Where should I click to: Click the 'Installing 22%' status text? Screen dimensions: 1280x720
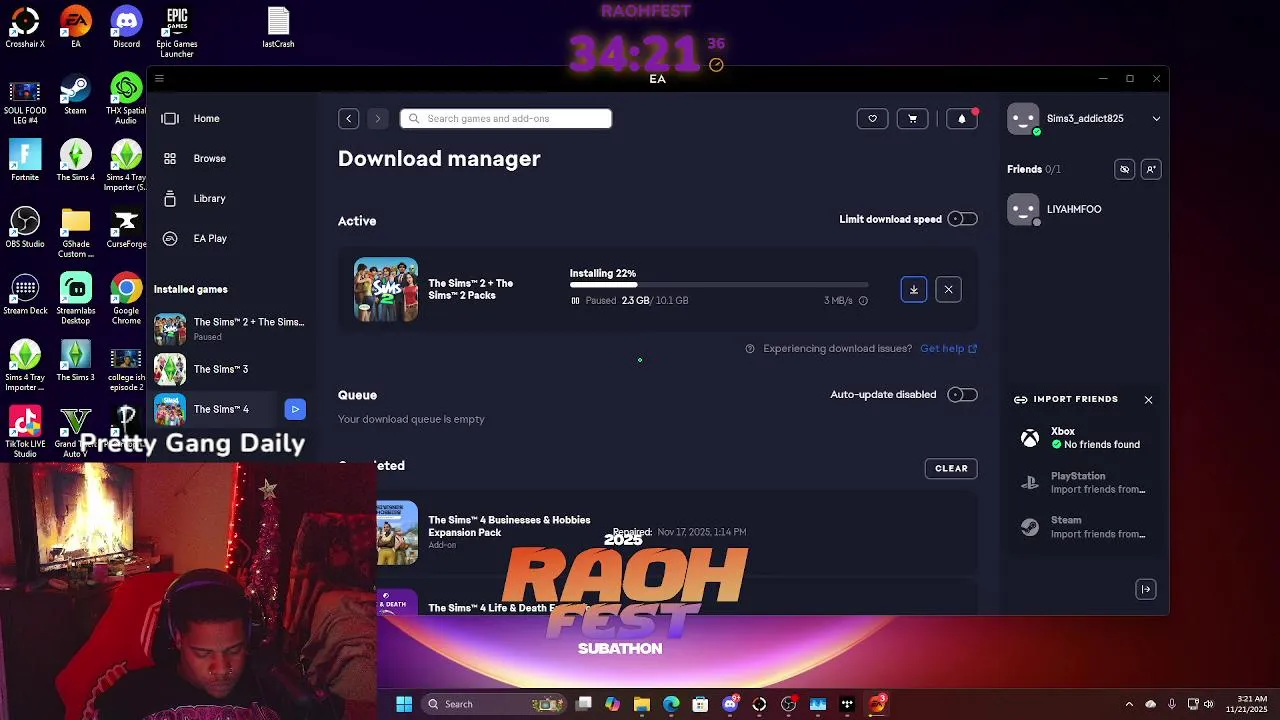pos(603,273)
